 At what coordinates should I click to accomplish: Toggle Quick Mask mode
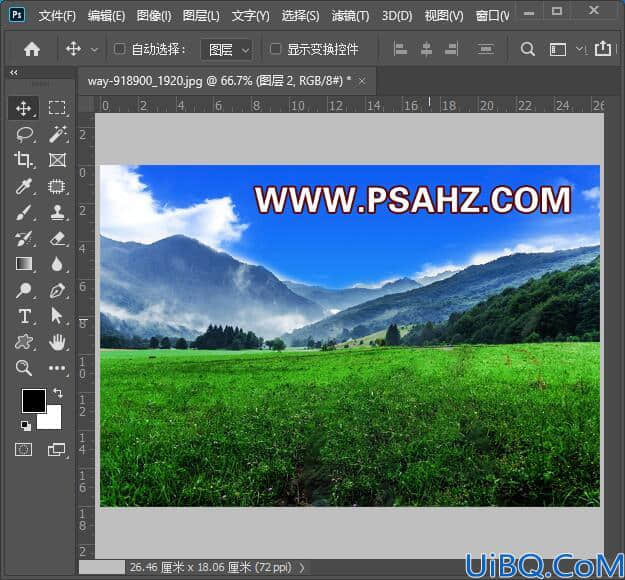[24, 450]
